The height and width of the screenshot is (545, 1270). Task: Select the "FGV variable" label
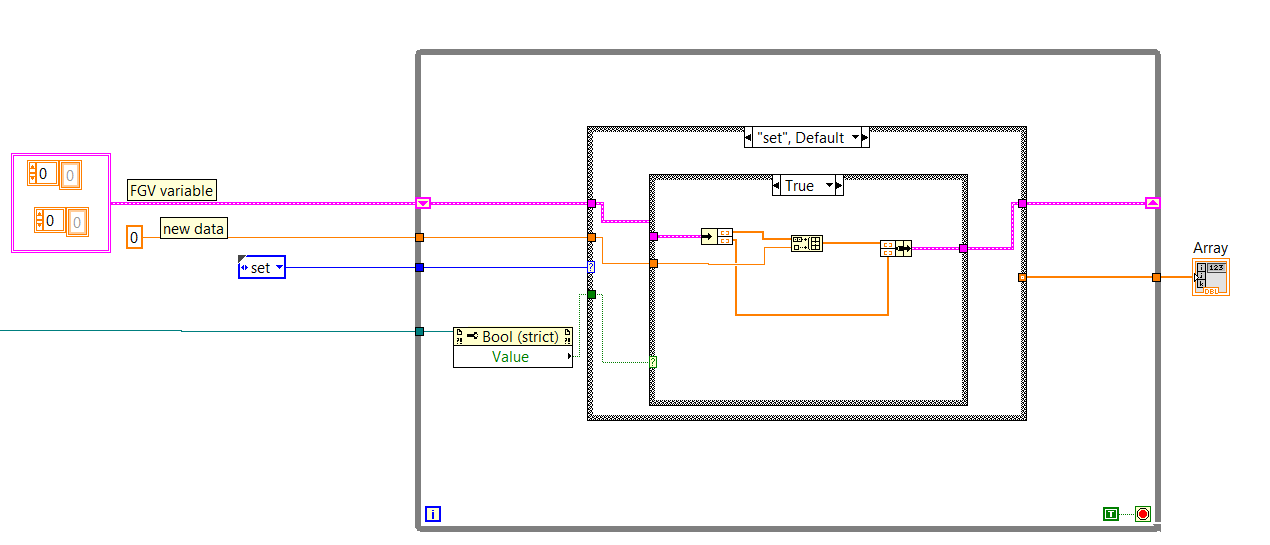[172, 190]
